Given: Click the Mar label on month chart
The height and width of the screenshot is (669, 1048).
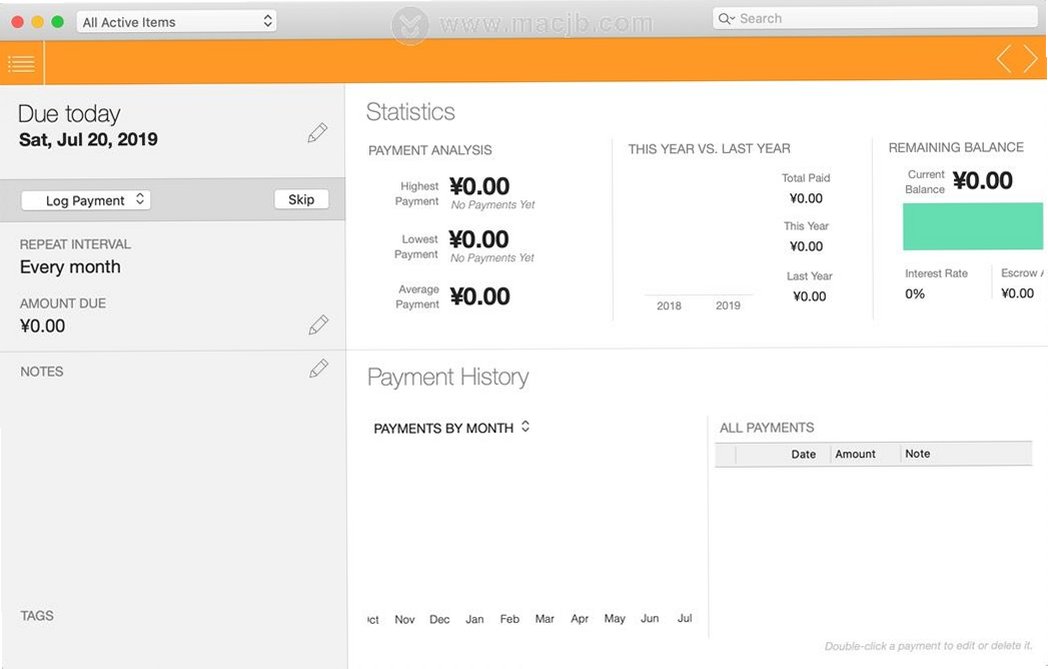Looking at the screenshot, I should point(545,619).
